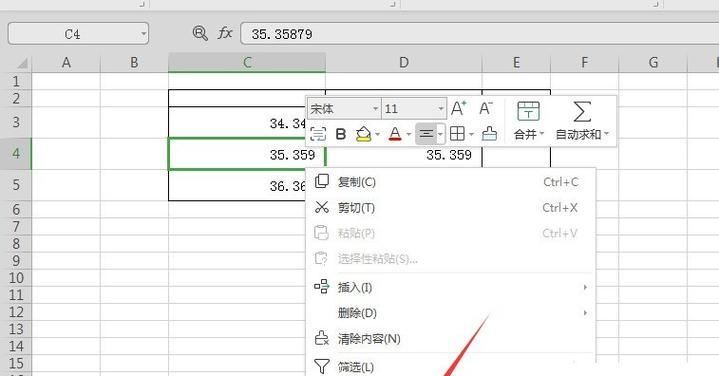This screenshot has height=376, width=719.
Task: Select column A header
Action: (66, 62)
